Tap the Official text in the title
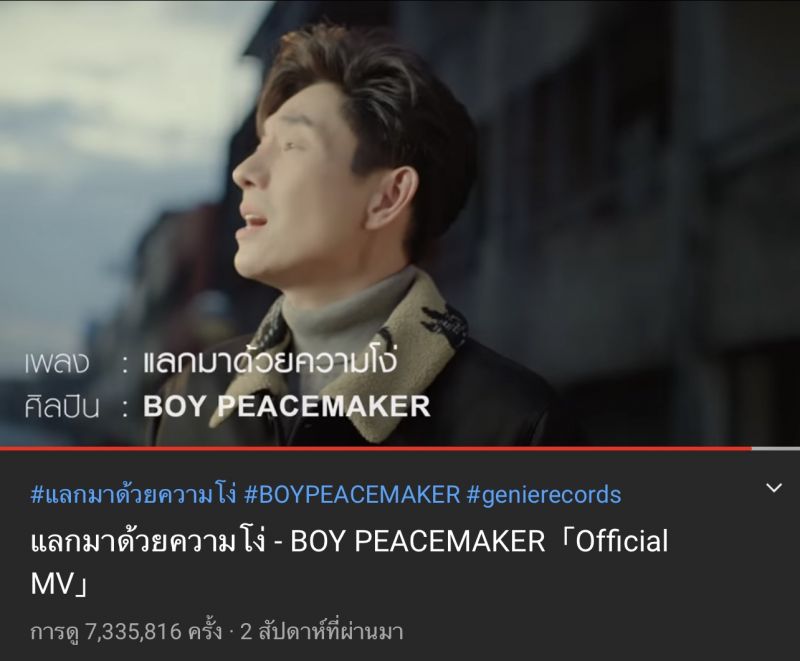Screen dimensions: 800x661 (621, 541)
